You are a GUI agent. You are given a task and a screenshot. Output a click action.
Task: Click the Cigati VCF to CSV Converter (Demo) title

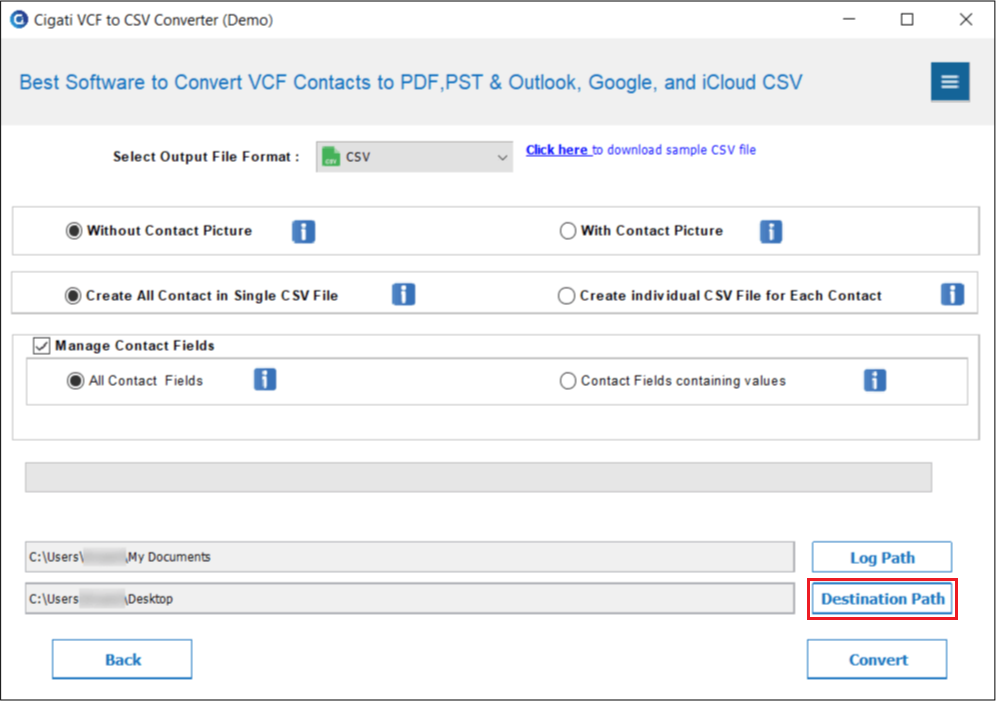click(x=153, y=20)
